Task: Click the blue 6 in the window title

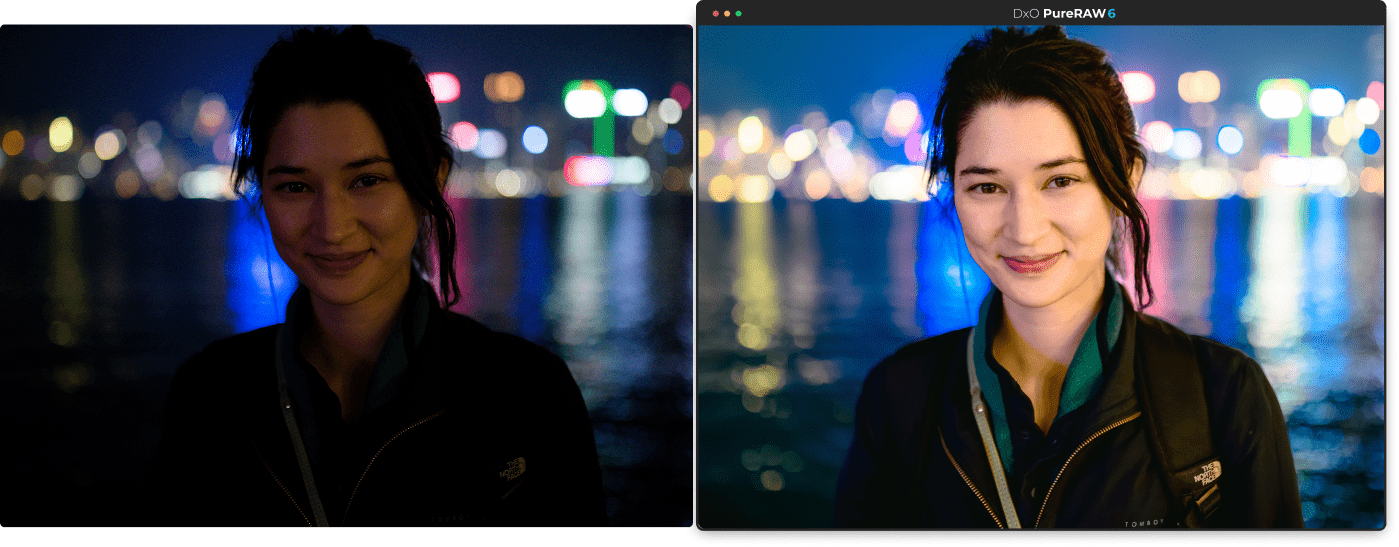Action: (x=1110, y=13)
